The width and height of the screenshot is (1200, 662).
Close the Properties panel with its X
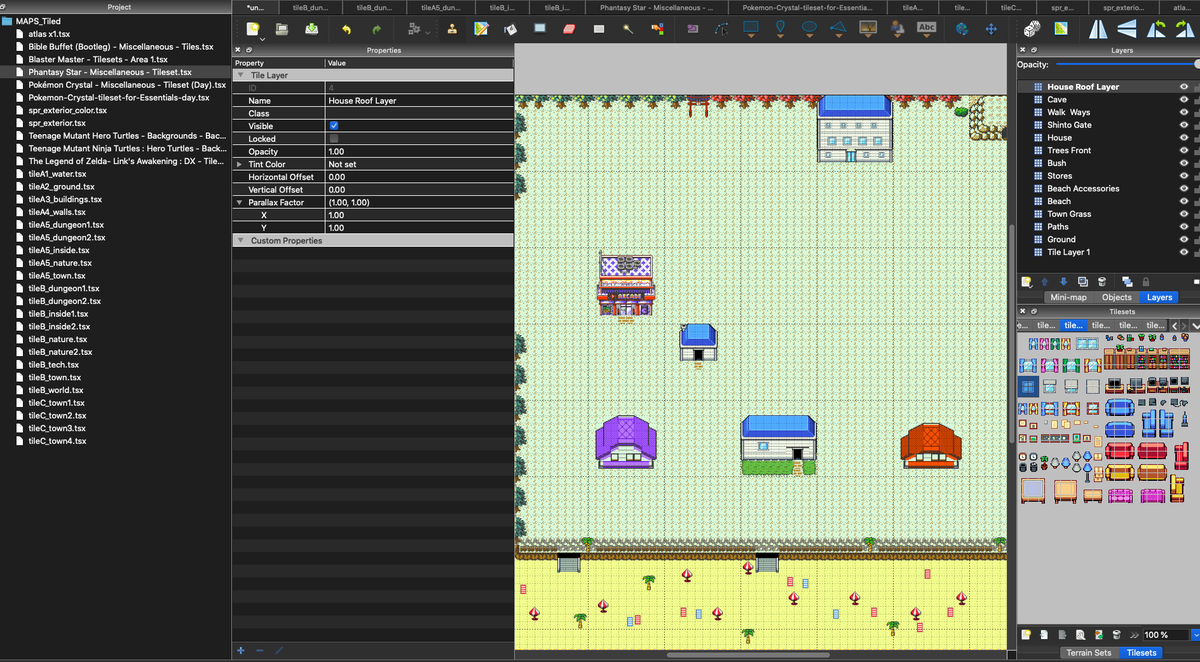[237, 50]
